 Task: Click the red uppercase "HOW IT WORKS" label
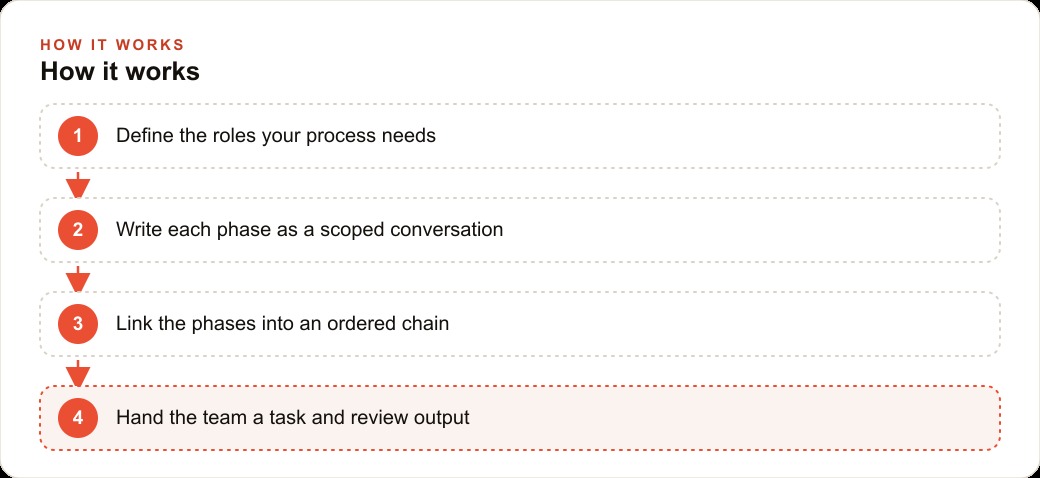click(112, 45)
